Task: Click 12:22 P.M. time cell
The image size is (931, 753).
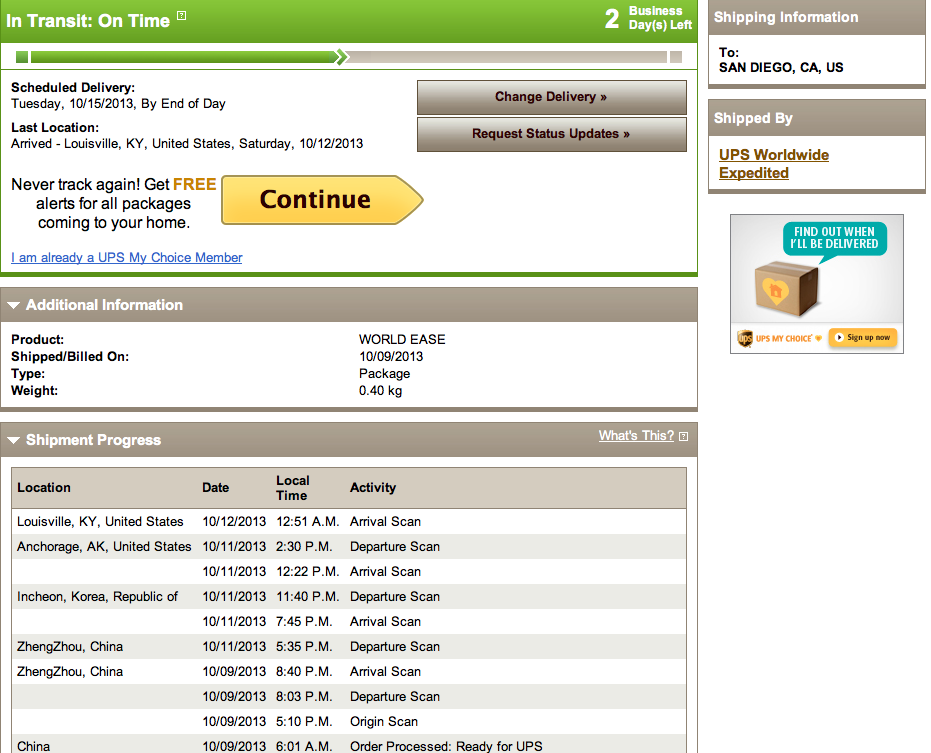Action: click(308, 571)
